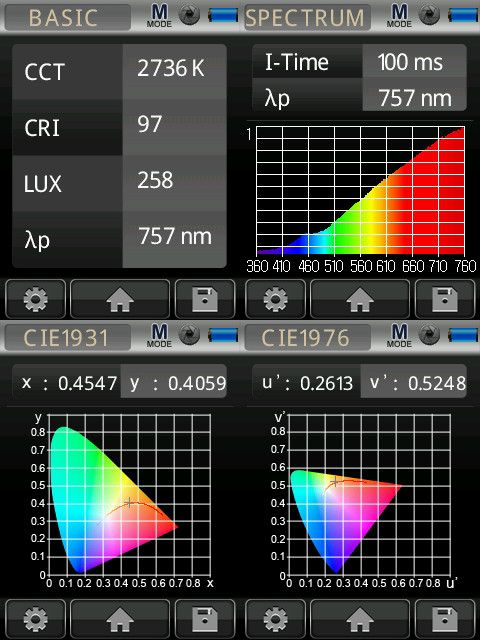This screenshot has width=480, height=640.
Task: Tap the crosshair on CIE1931 diagram
Action: pyautogui.click(x=130, y=502)
